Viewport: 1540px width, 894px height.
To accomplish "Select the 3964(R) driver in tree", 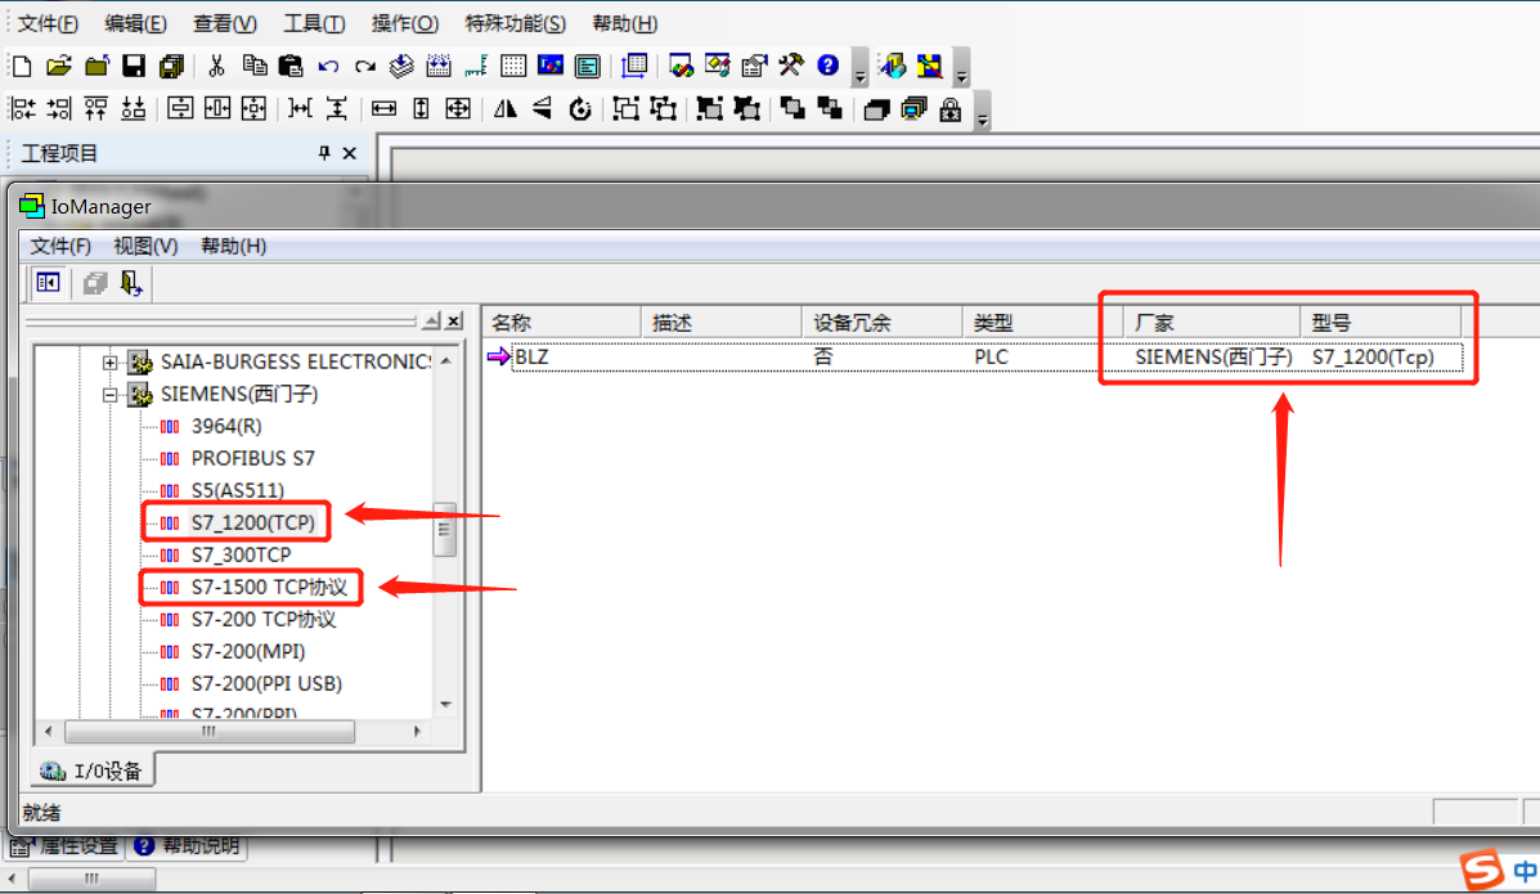I will coord(226,426).
